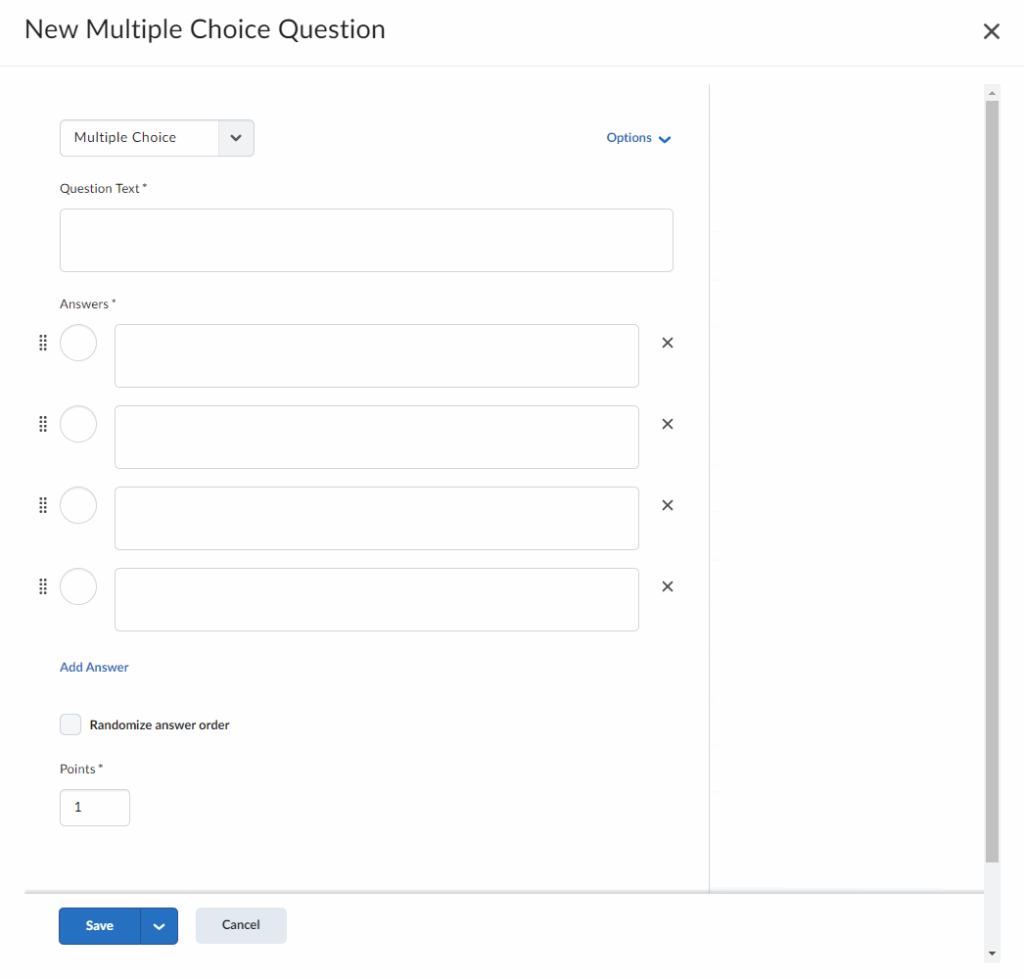This screenshot has width=1024, height=979.
Task: Mark the first answer as correct
Action: [78, 343]
